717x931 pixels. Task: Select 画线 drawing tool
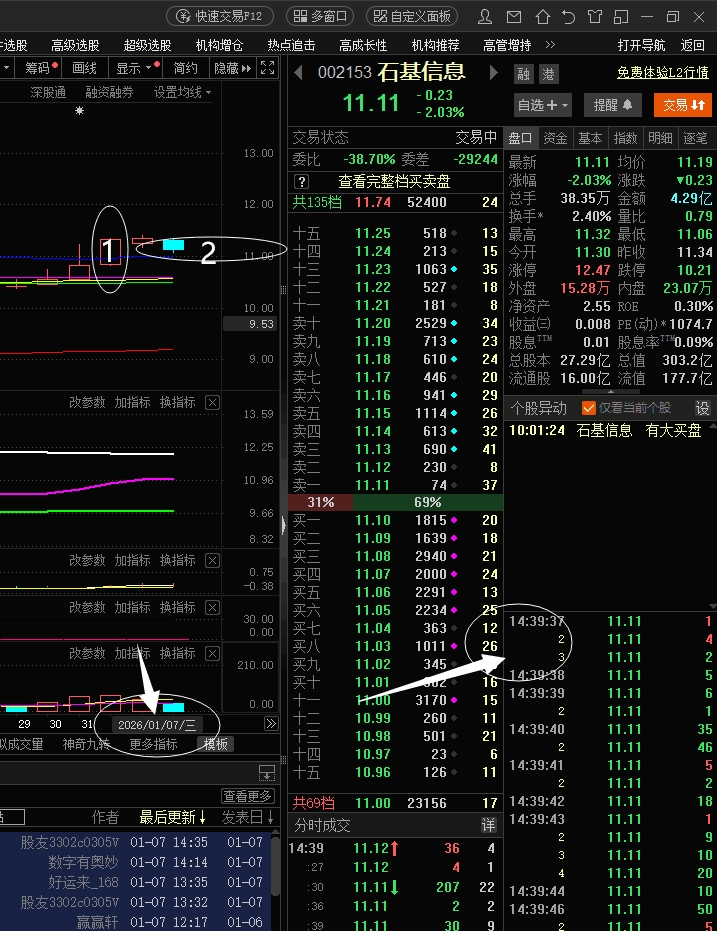pos(84,68)
